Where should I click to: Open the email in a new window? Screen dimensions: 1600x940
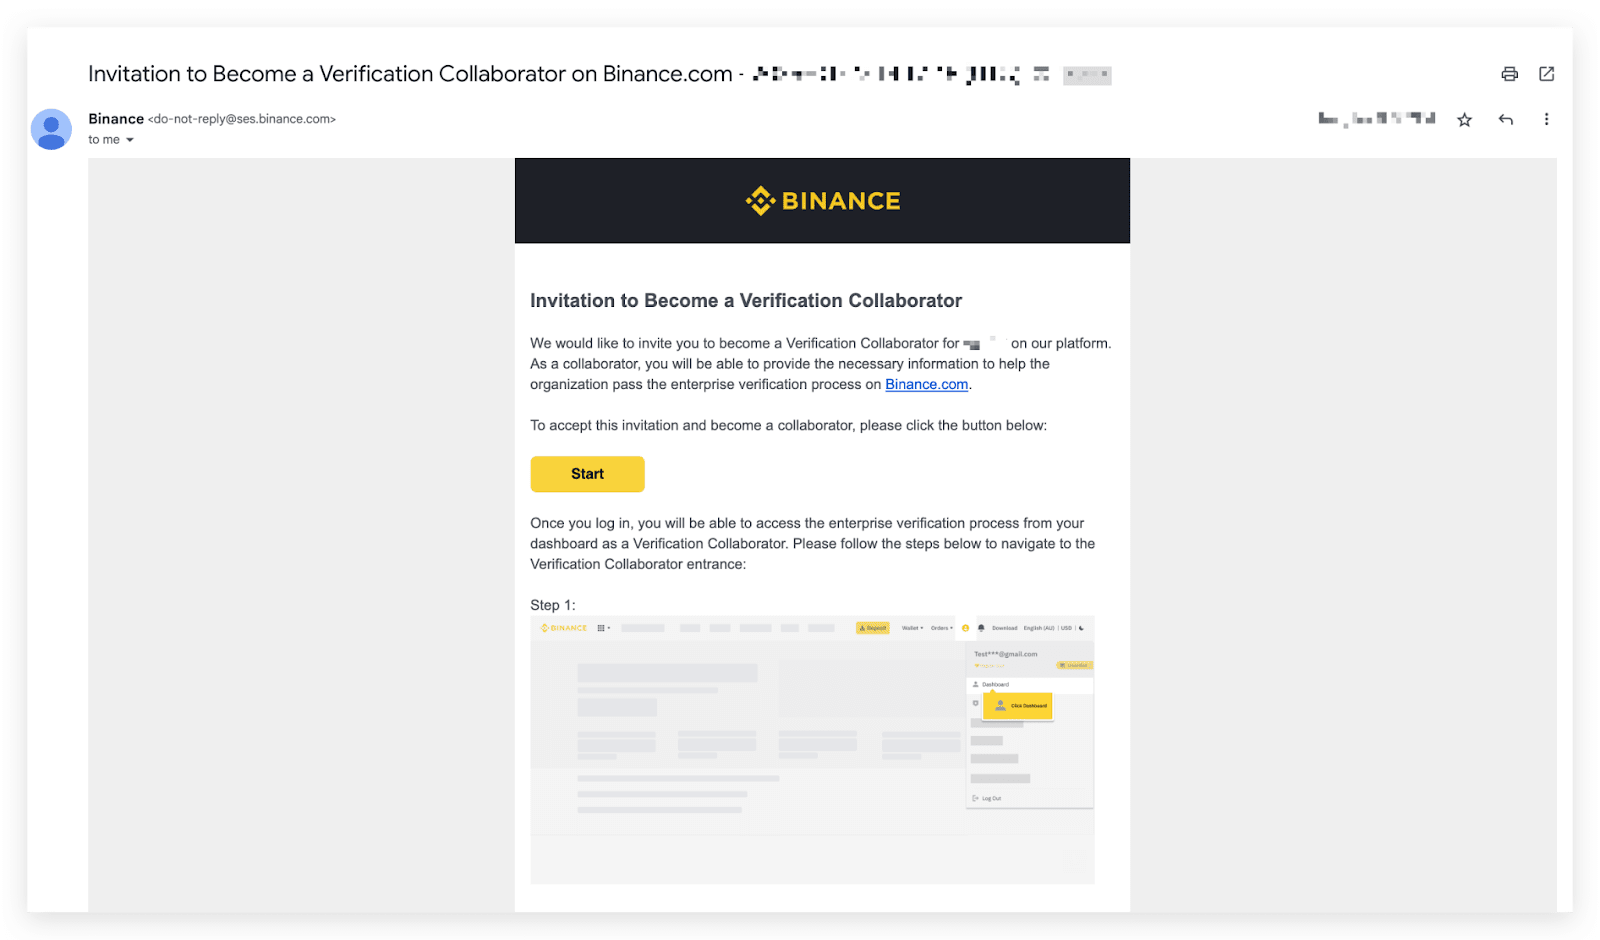(1546, 74)
